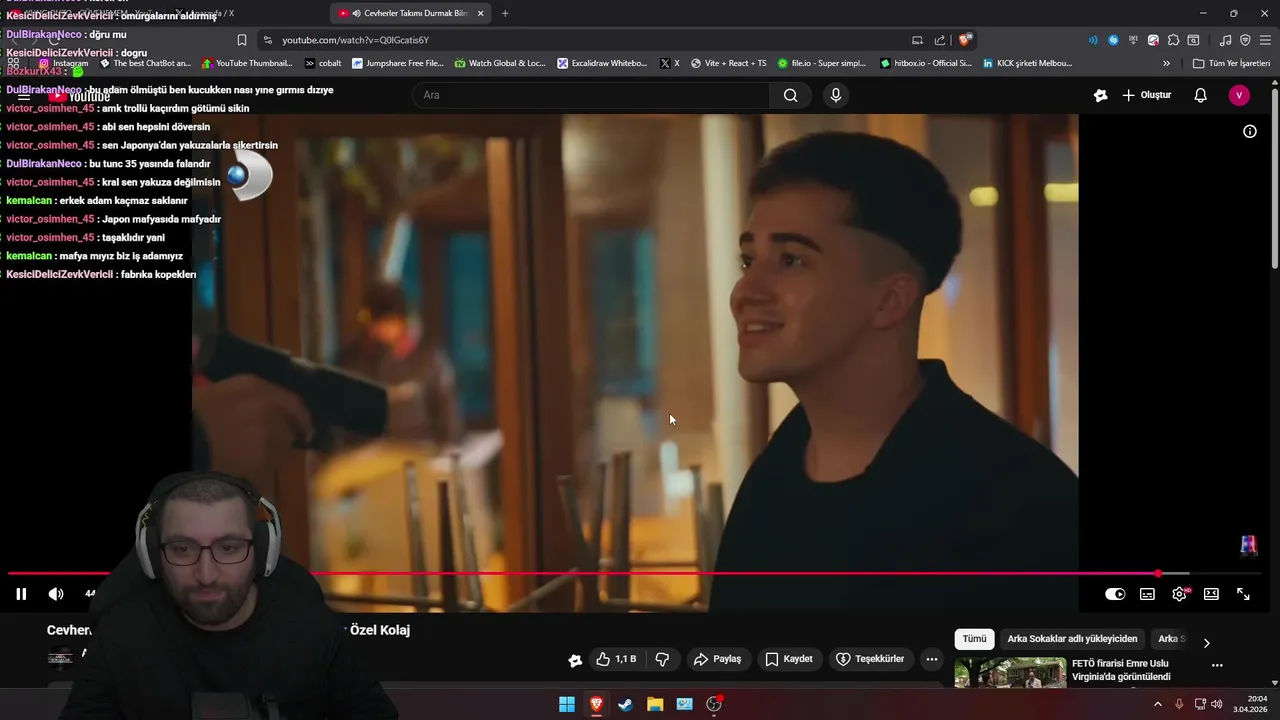
Task: Open the browser hamburger menu
Action: point(1265,40)
